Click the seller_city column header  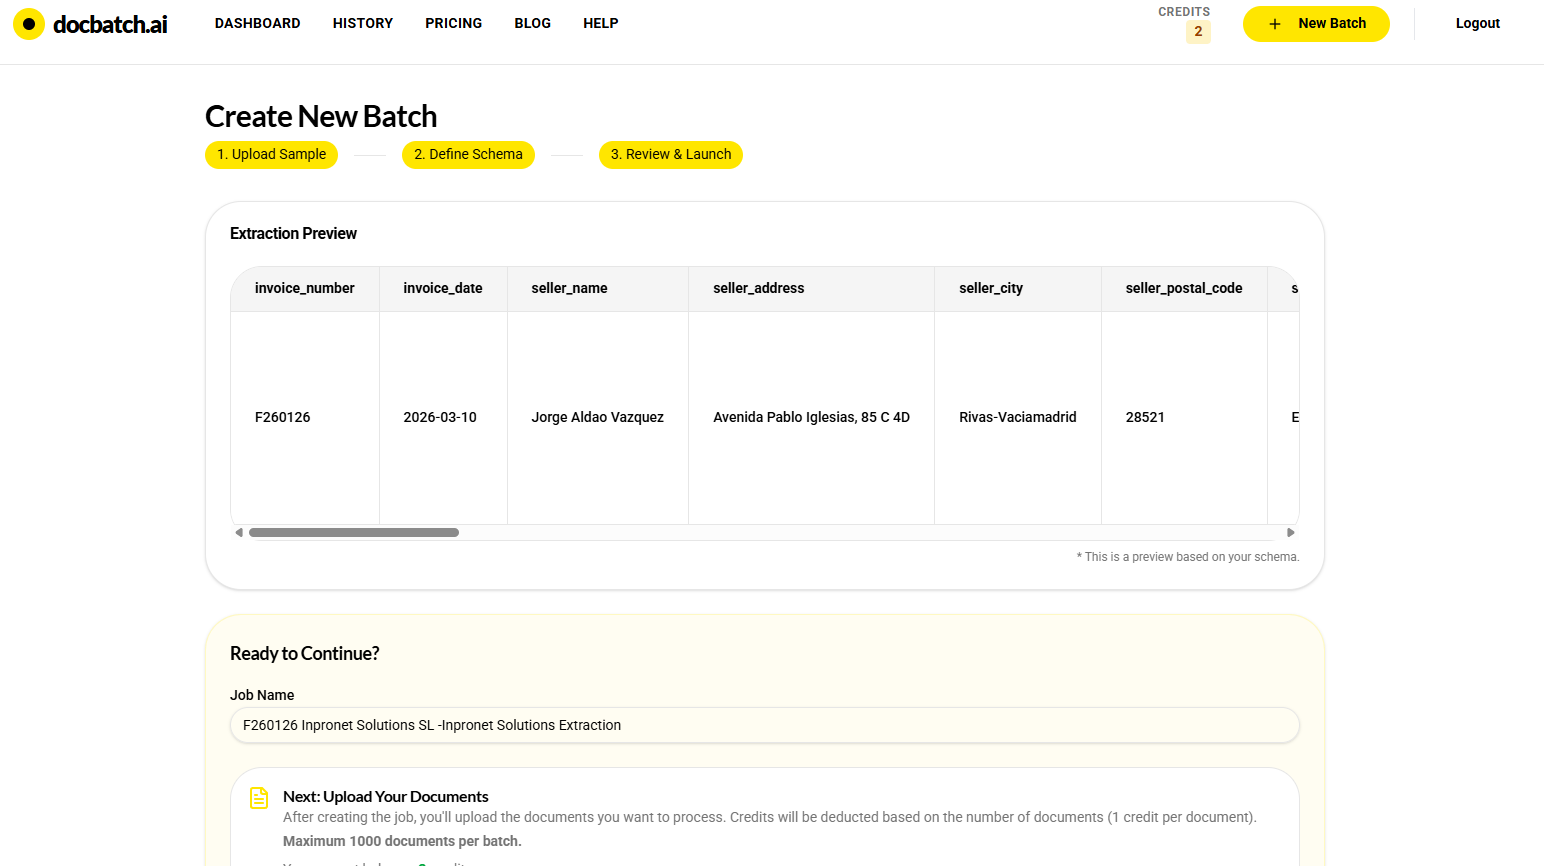1018,289
